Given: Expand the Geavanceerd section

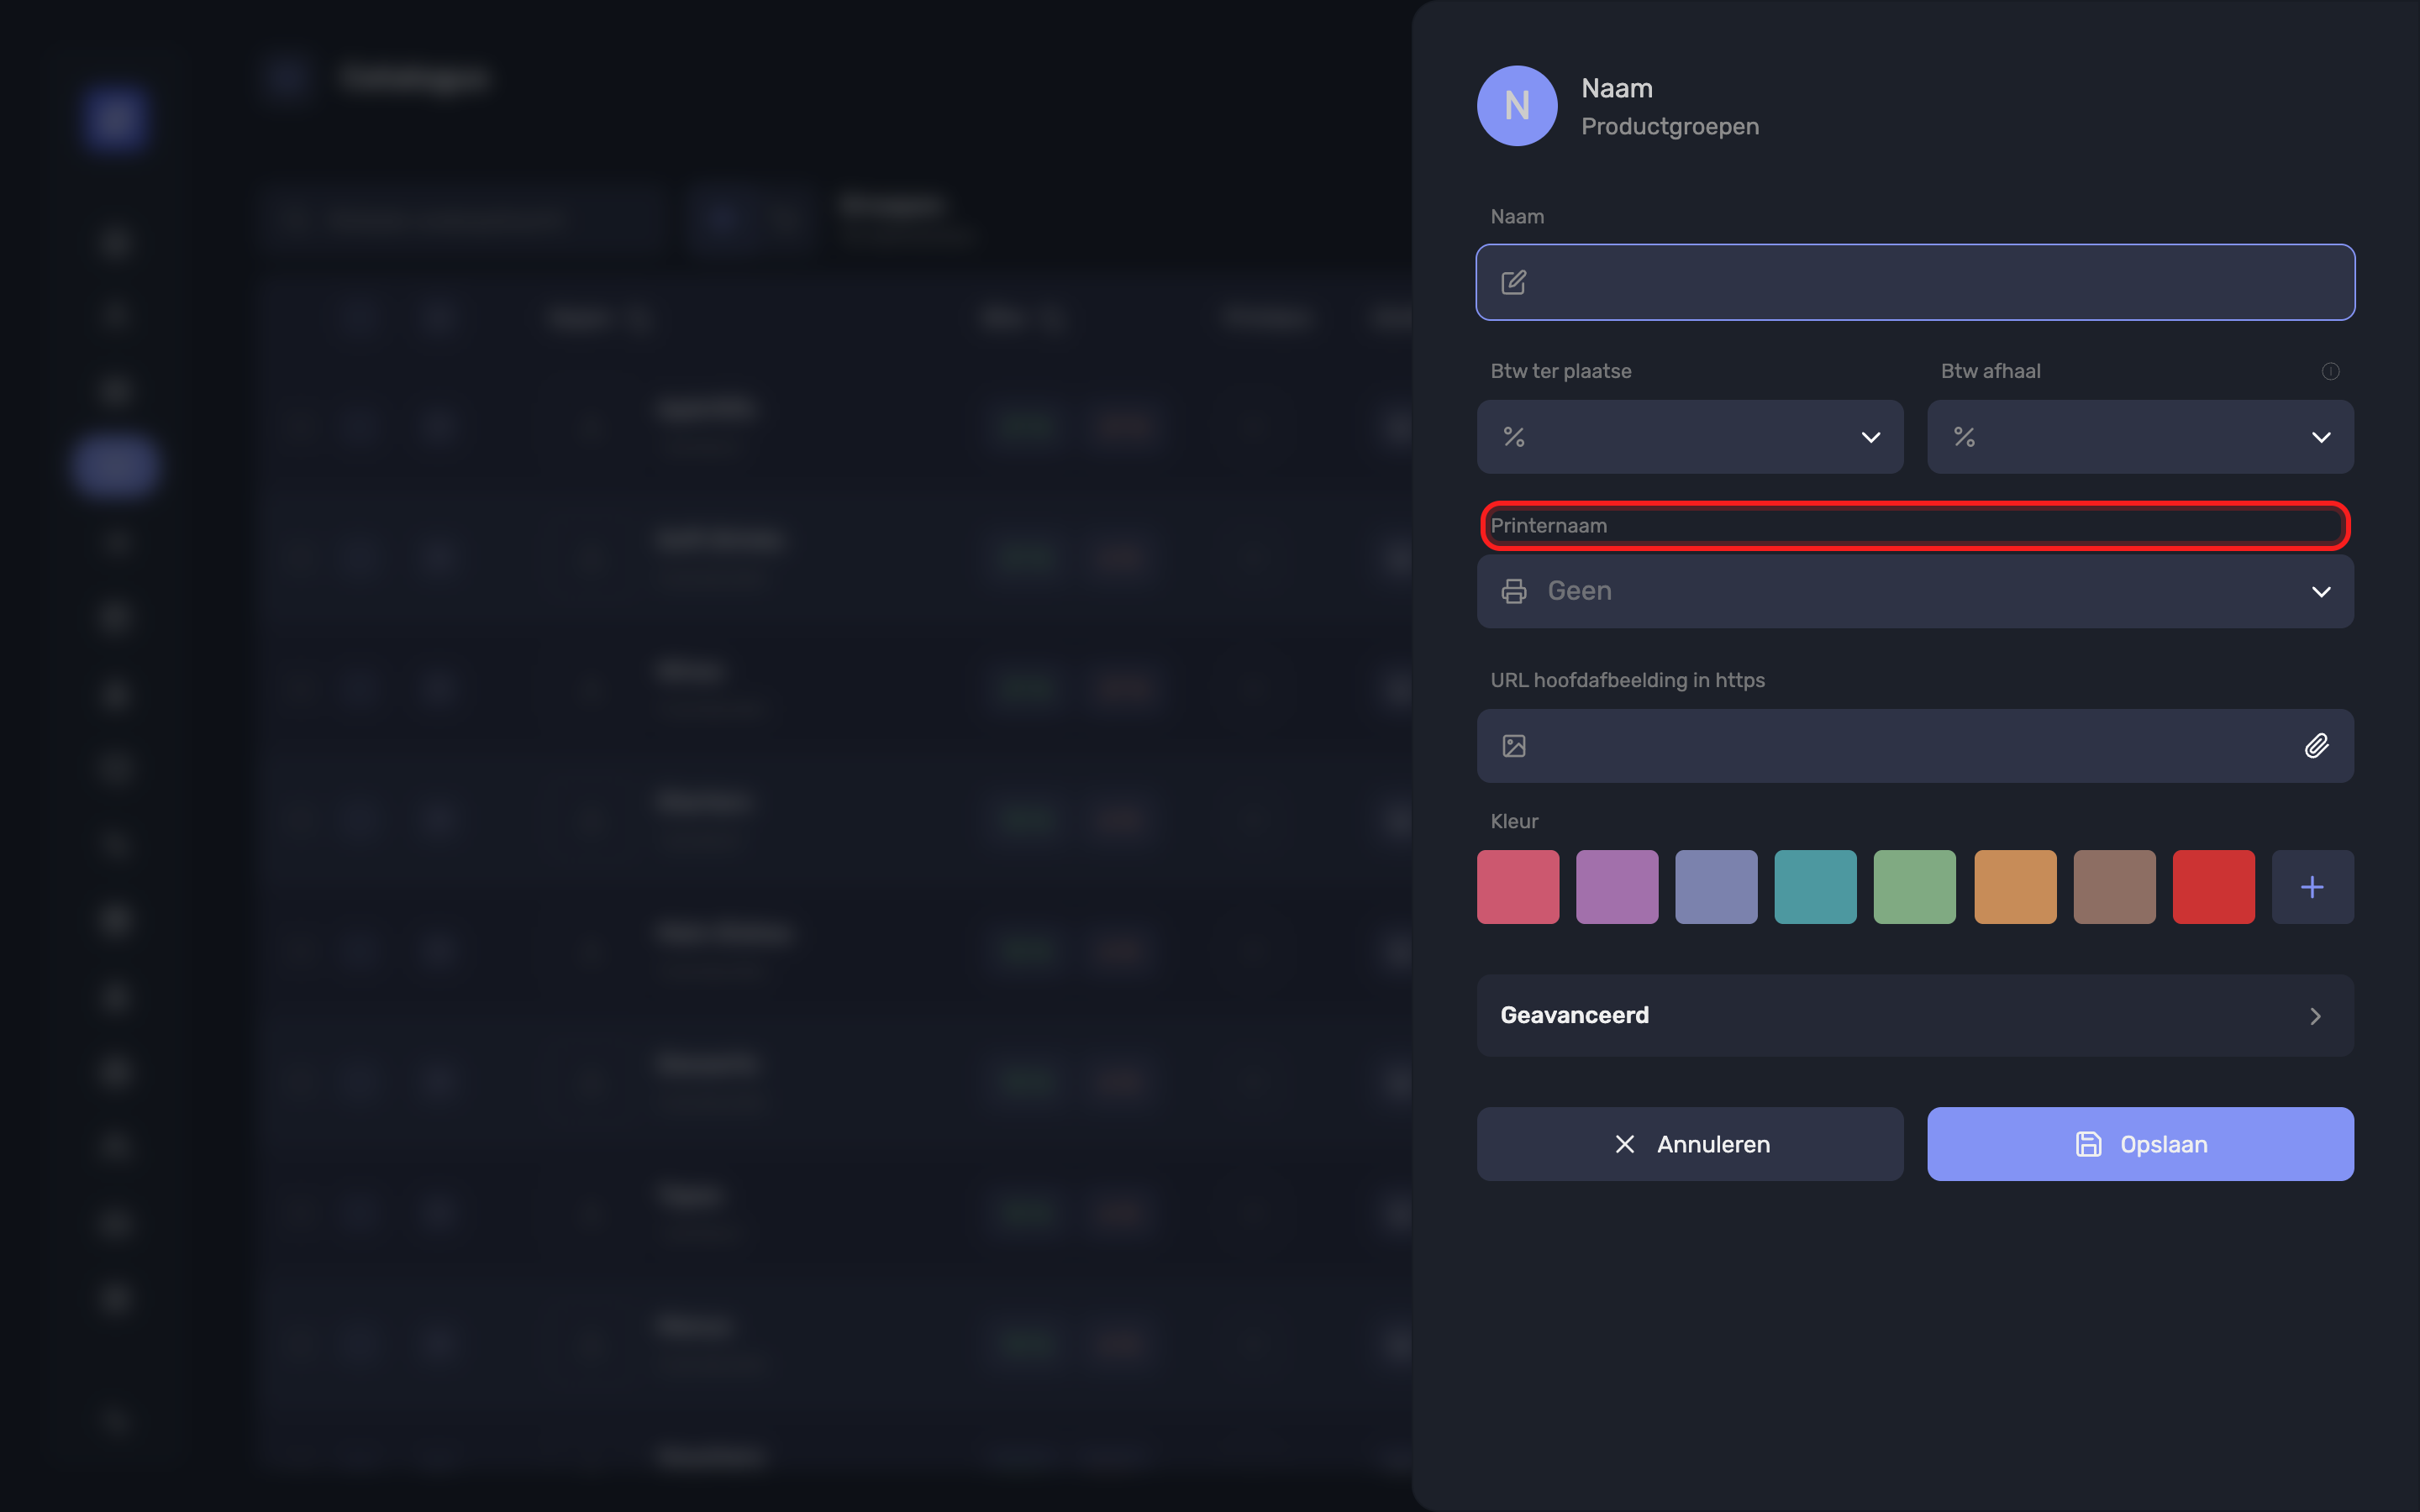Looking at the screenshot, I should 1915,1016.
